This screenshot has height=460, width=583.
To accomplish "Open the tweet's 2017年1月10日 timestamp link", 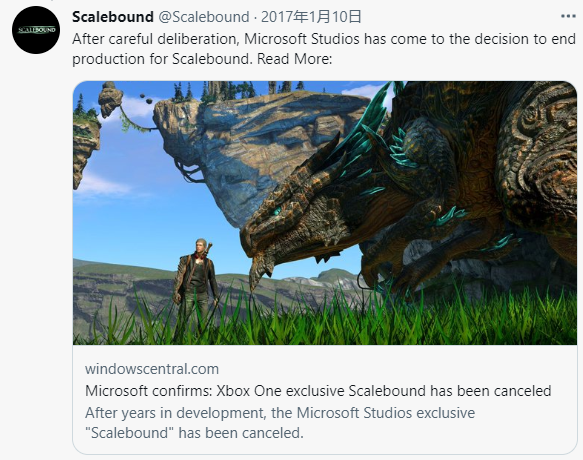I will [x=311, y=17].
